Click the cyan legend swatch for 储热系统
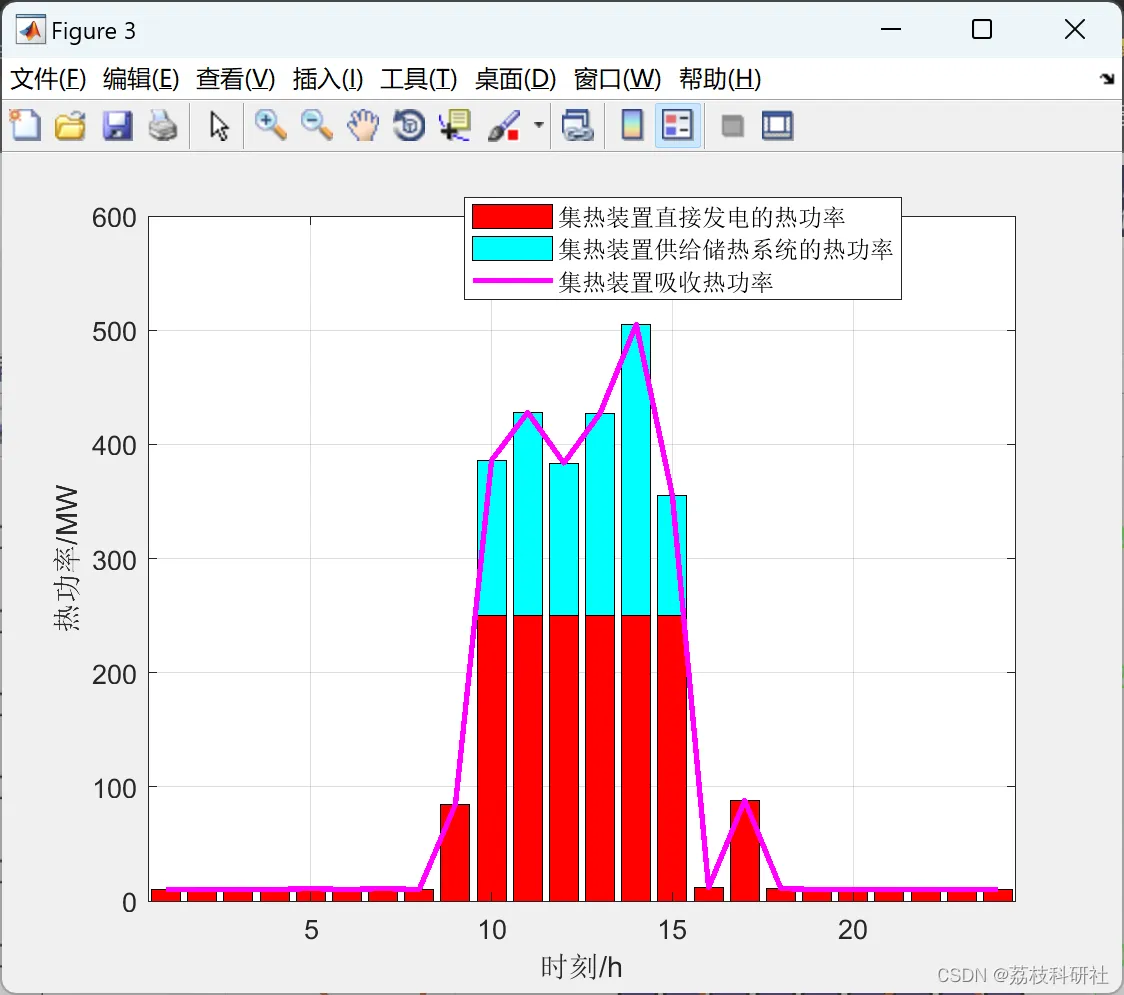This screenshot has width=1124, height=995. [512, 249]
